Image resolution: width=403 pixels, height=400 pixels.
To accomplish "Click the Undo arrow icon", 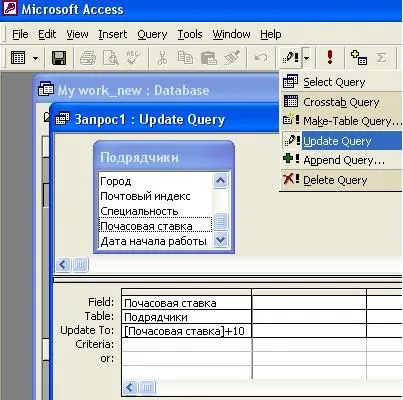I will point(261,58).
